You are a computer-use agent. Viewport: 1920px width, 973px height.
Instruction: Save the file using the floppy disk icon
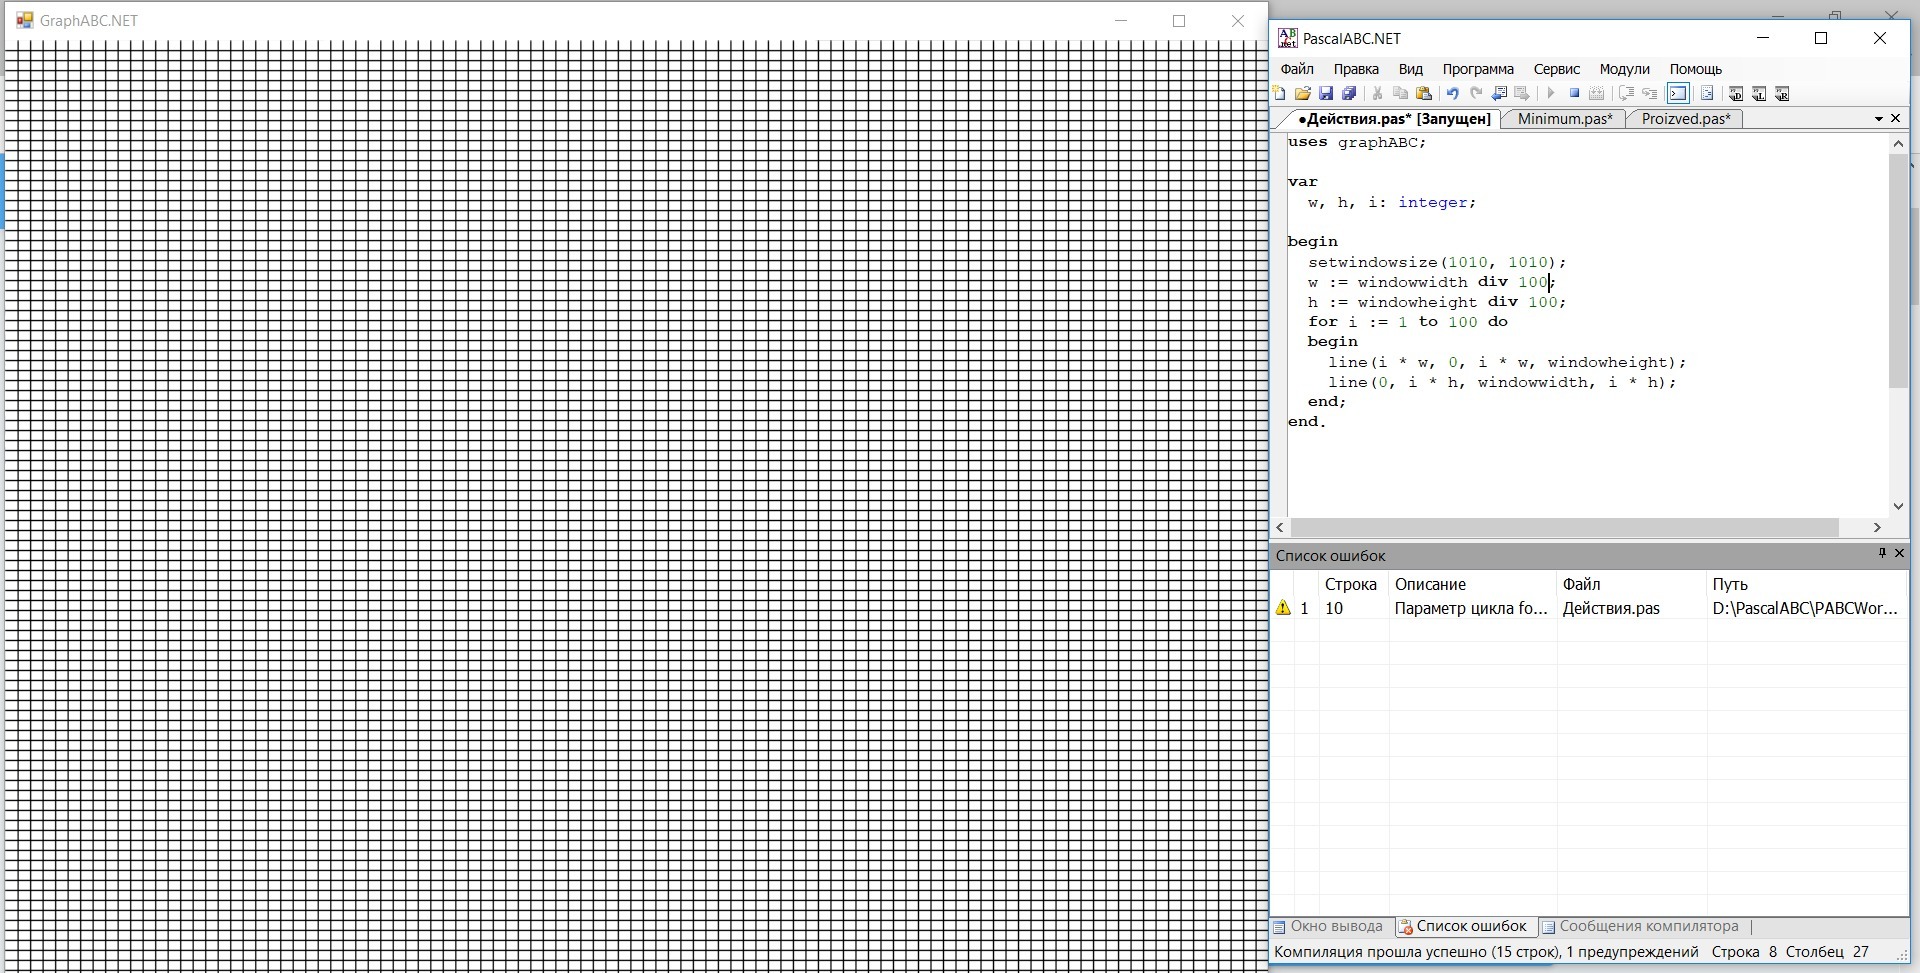pos(1326,94)
